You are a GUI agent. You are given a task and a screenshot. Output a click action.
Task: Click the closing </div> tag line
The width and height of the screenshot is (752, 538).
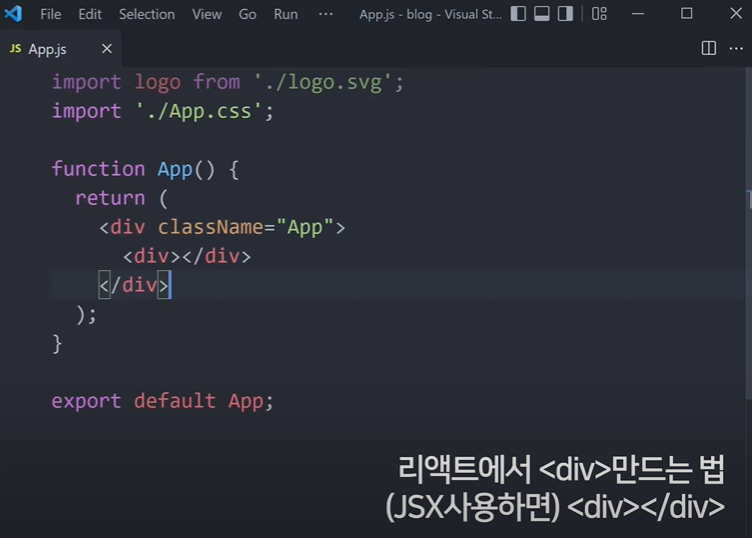[134, 285]
